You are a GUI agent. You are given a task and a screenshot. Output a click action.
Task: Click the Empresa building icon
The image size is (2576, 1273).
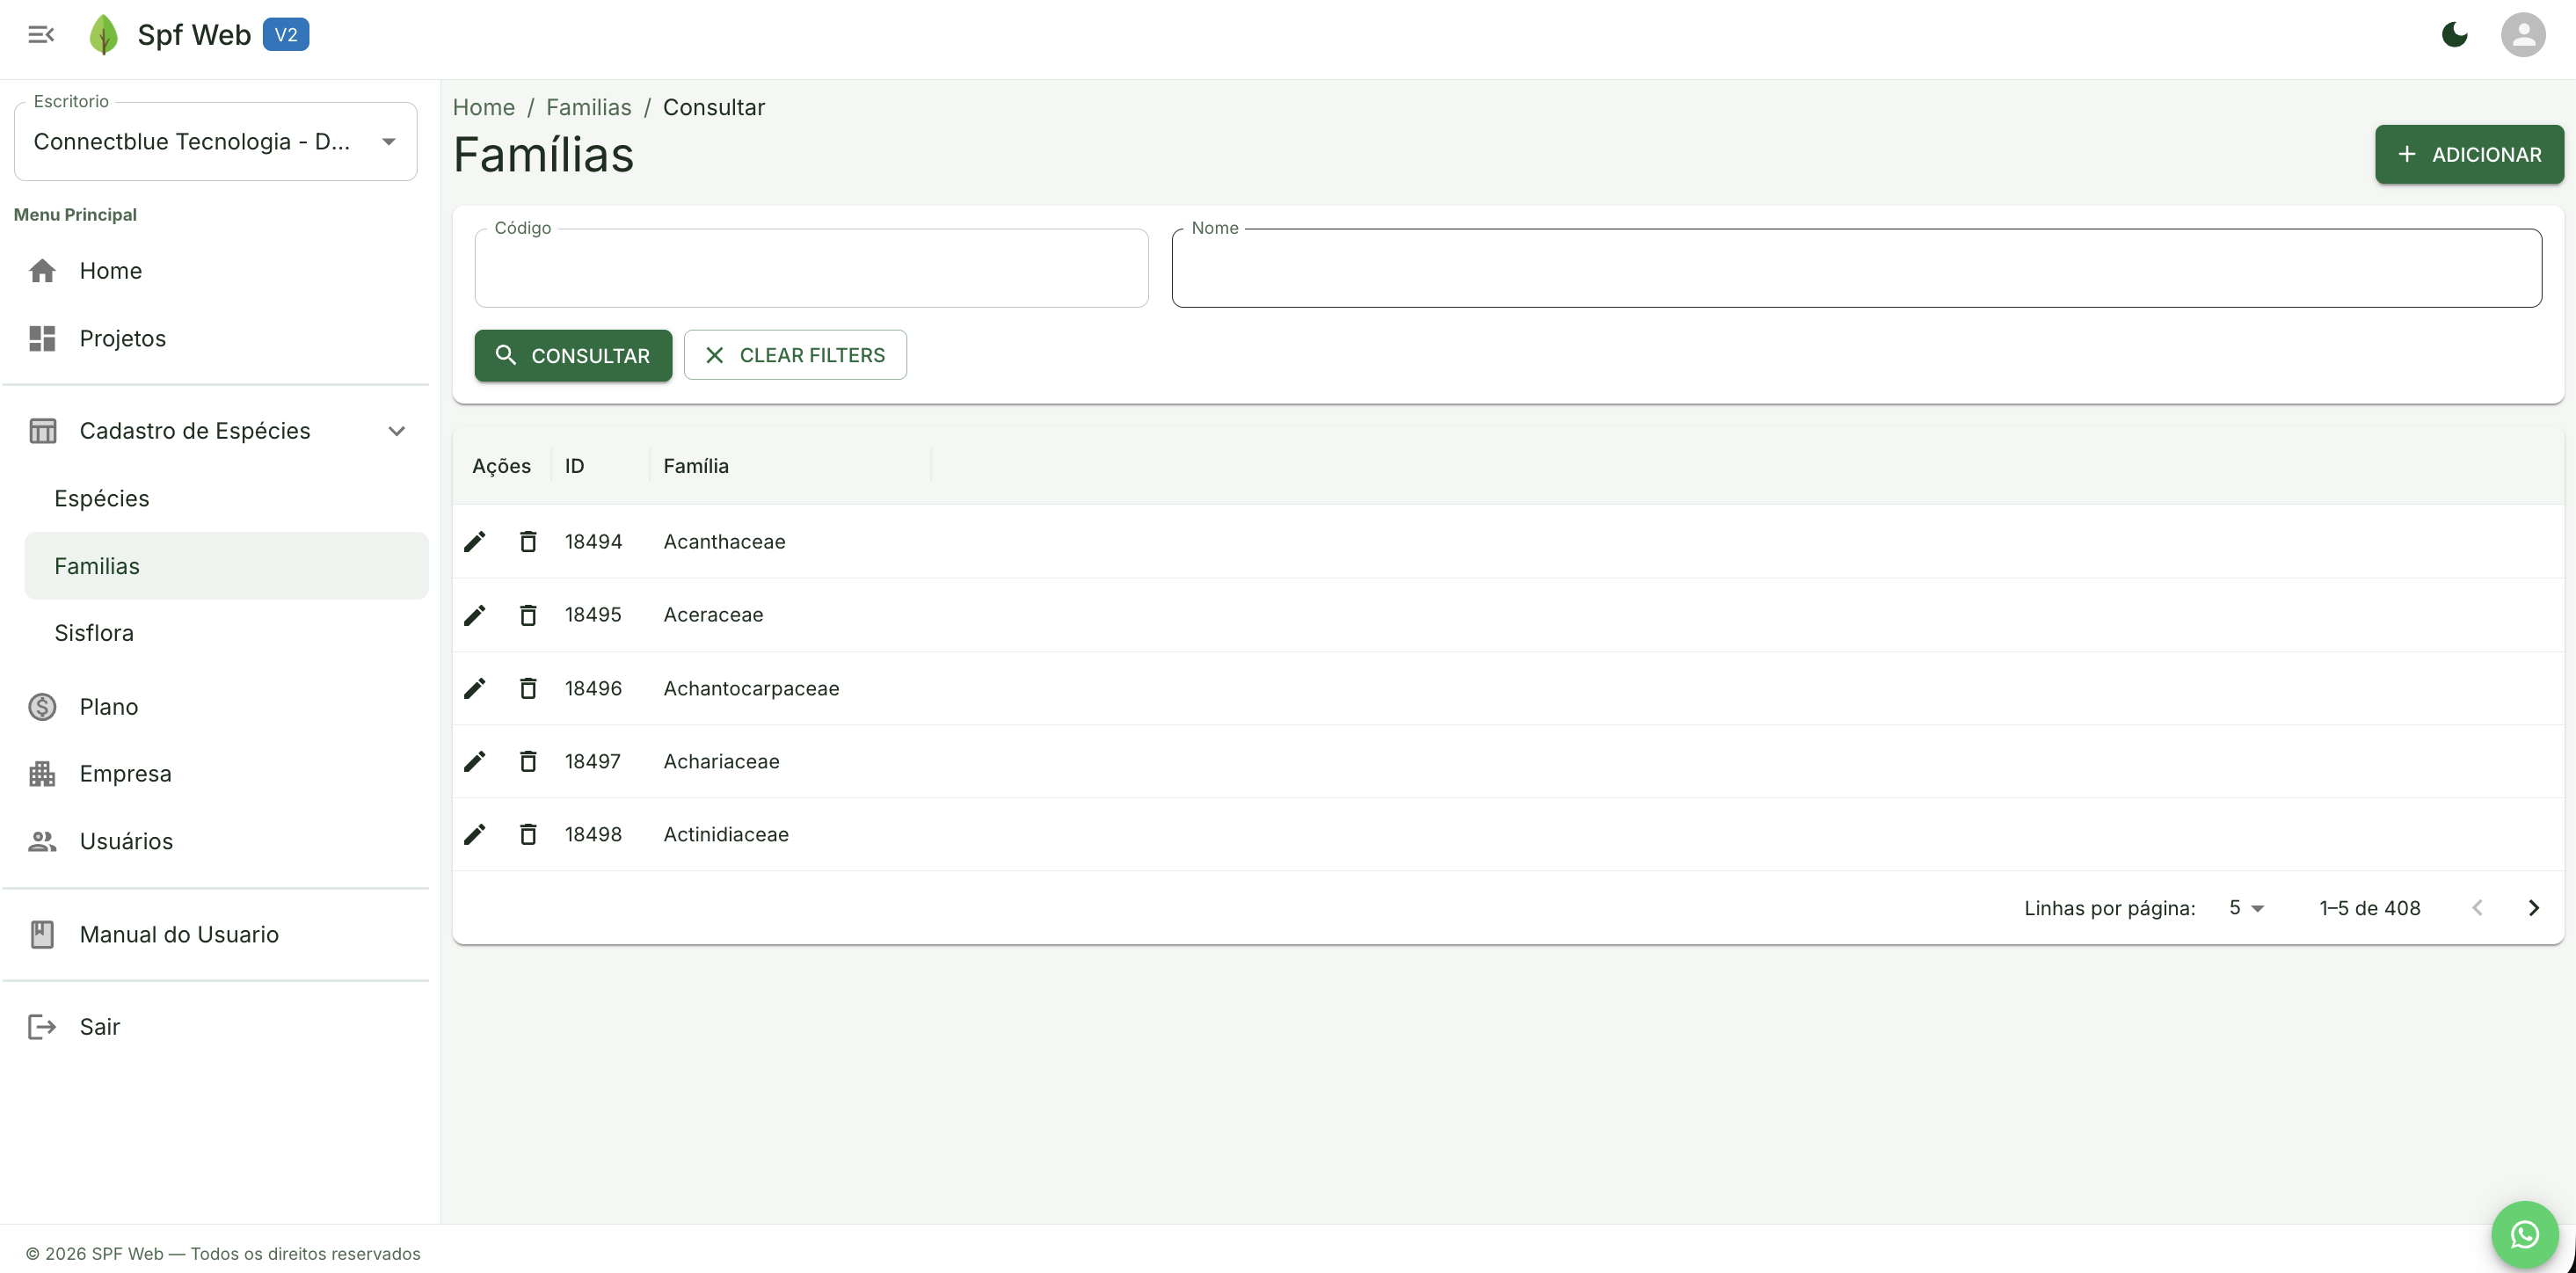point(42,774)
